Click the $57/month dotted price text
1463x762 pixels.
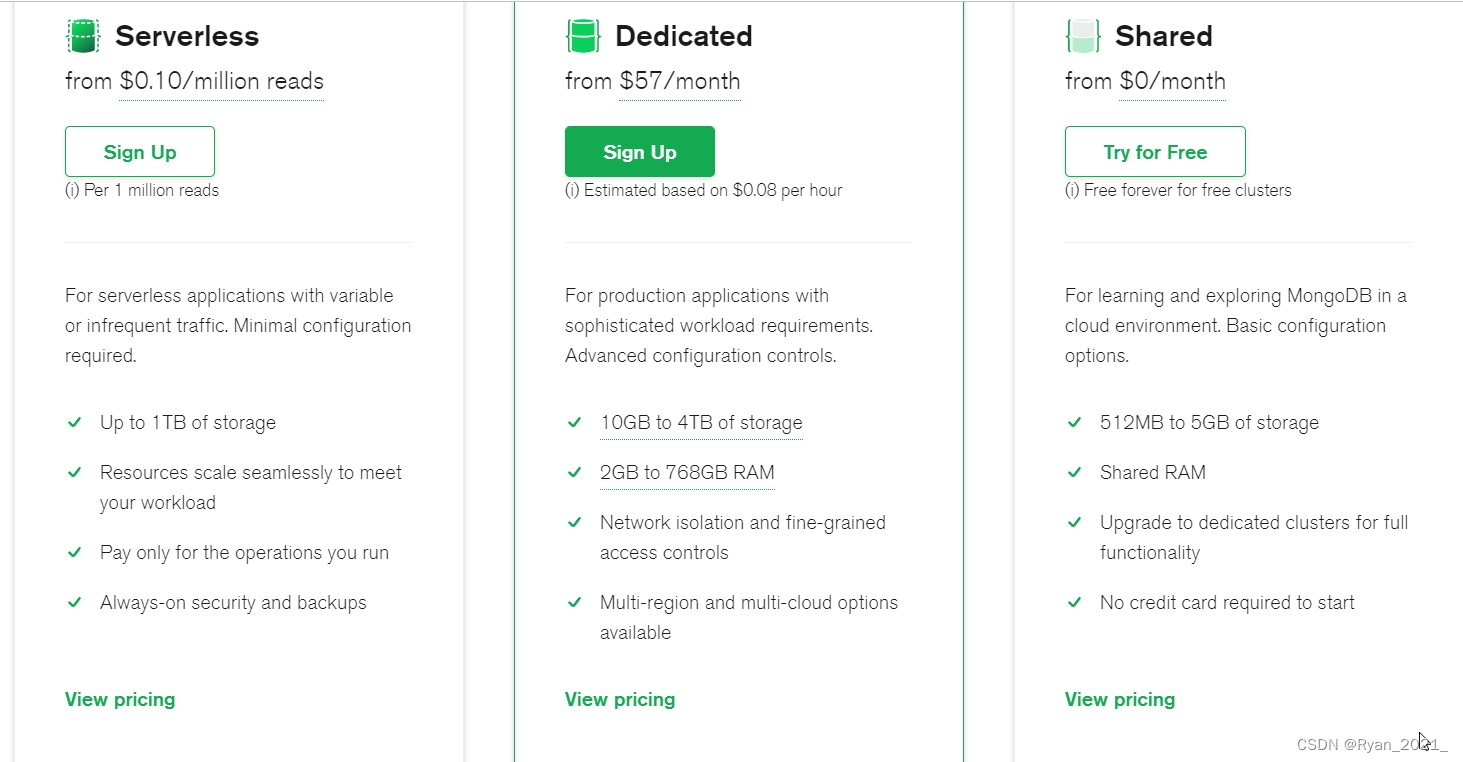coord(680,81)
